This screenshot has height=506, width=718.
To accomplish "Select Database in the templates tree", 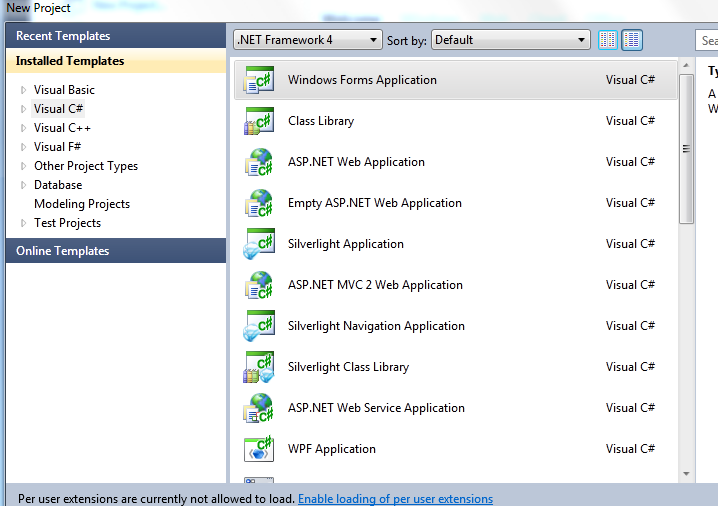I will pos(58,185).
